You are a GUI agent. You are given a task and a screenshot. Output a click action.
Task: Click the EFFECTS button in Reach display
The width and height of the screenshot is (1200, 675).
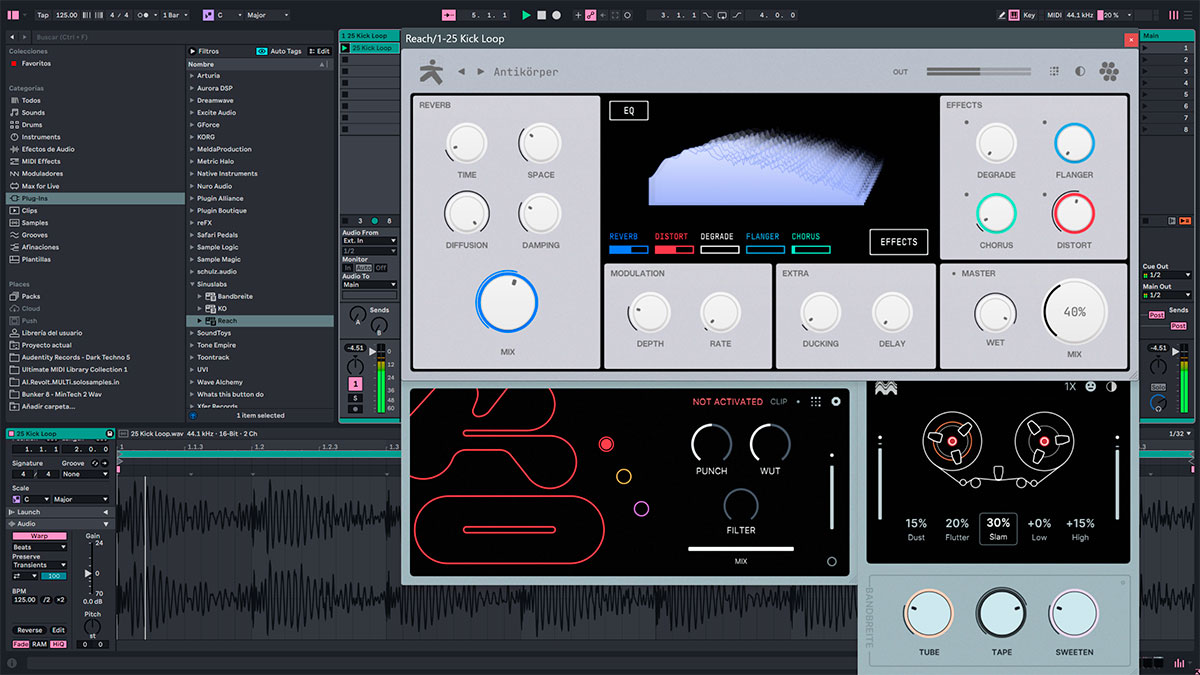click(x=899, y=241)
